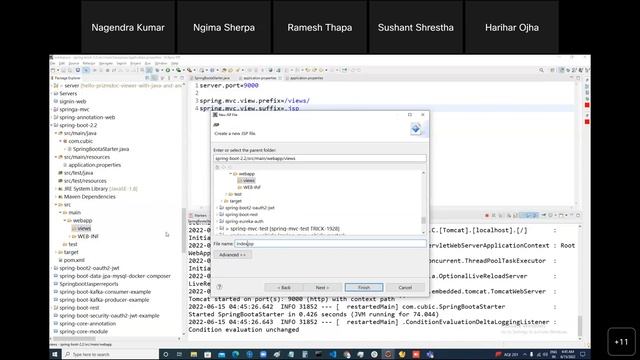Collapse com.cubic package node
640x360 pixels.
[60, 141]
